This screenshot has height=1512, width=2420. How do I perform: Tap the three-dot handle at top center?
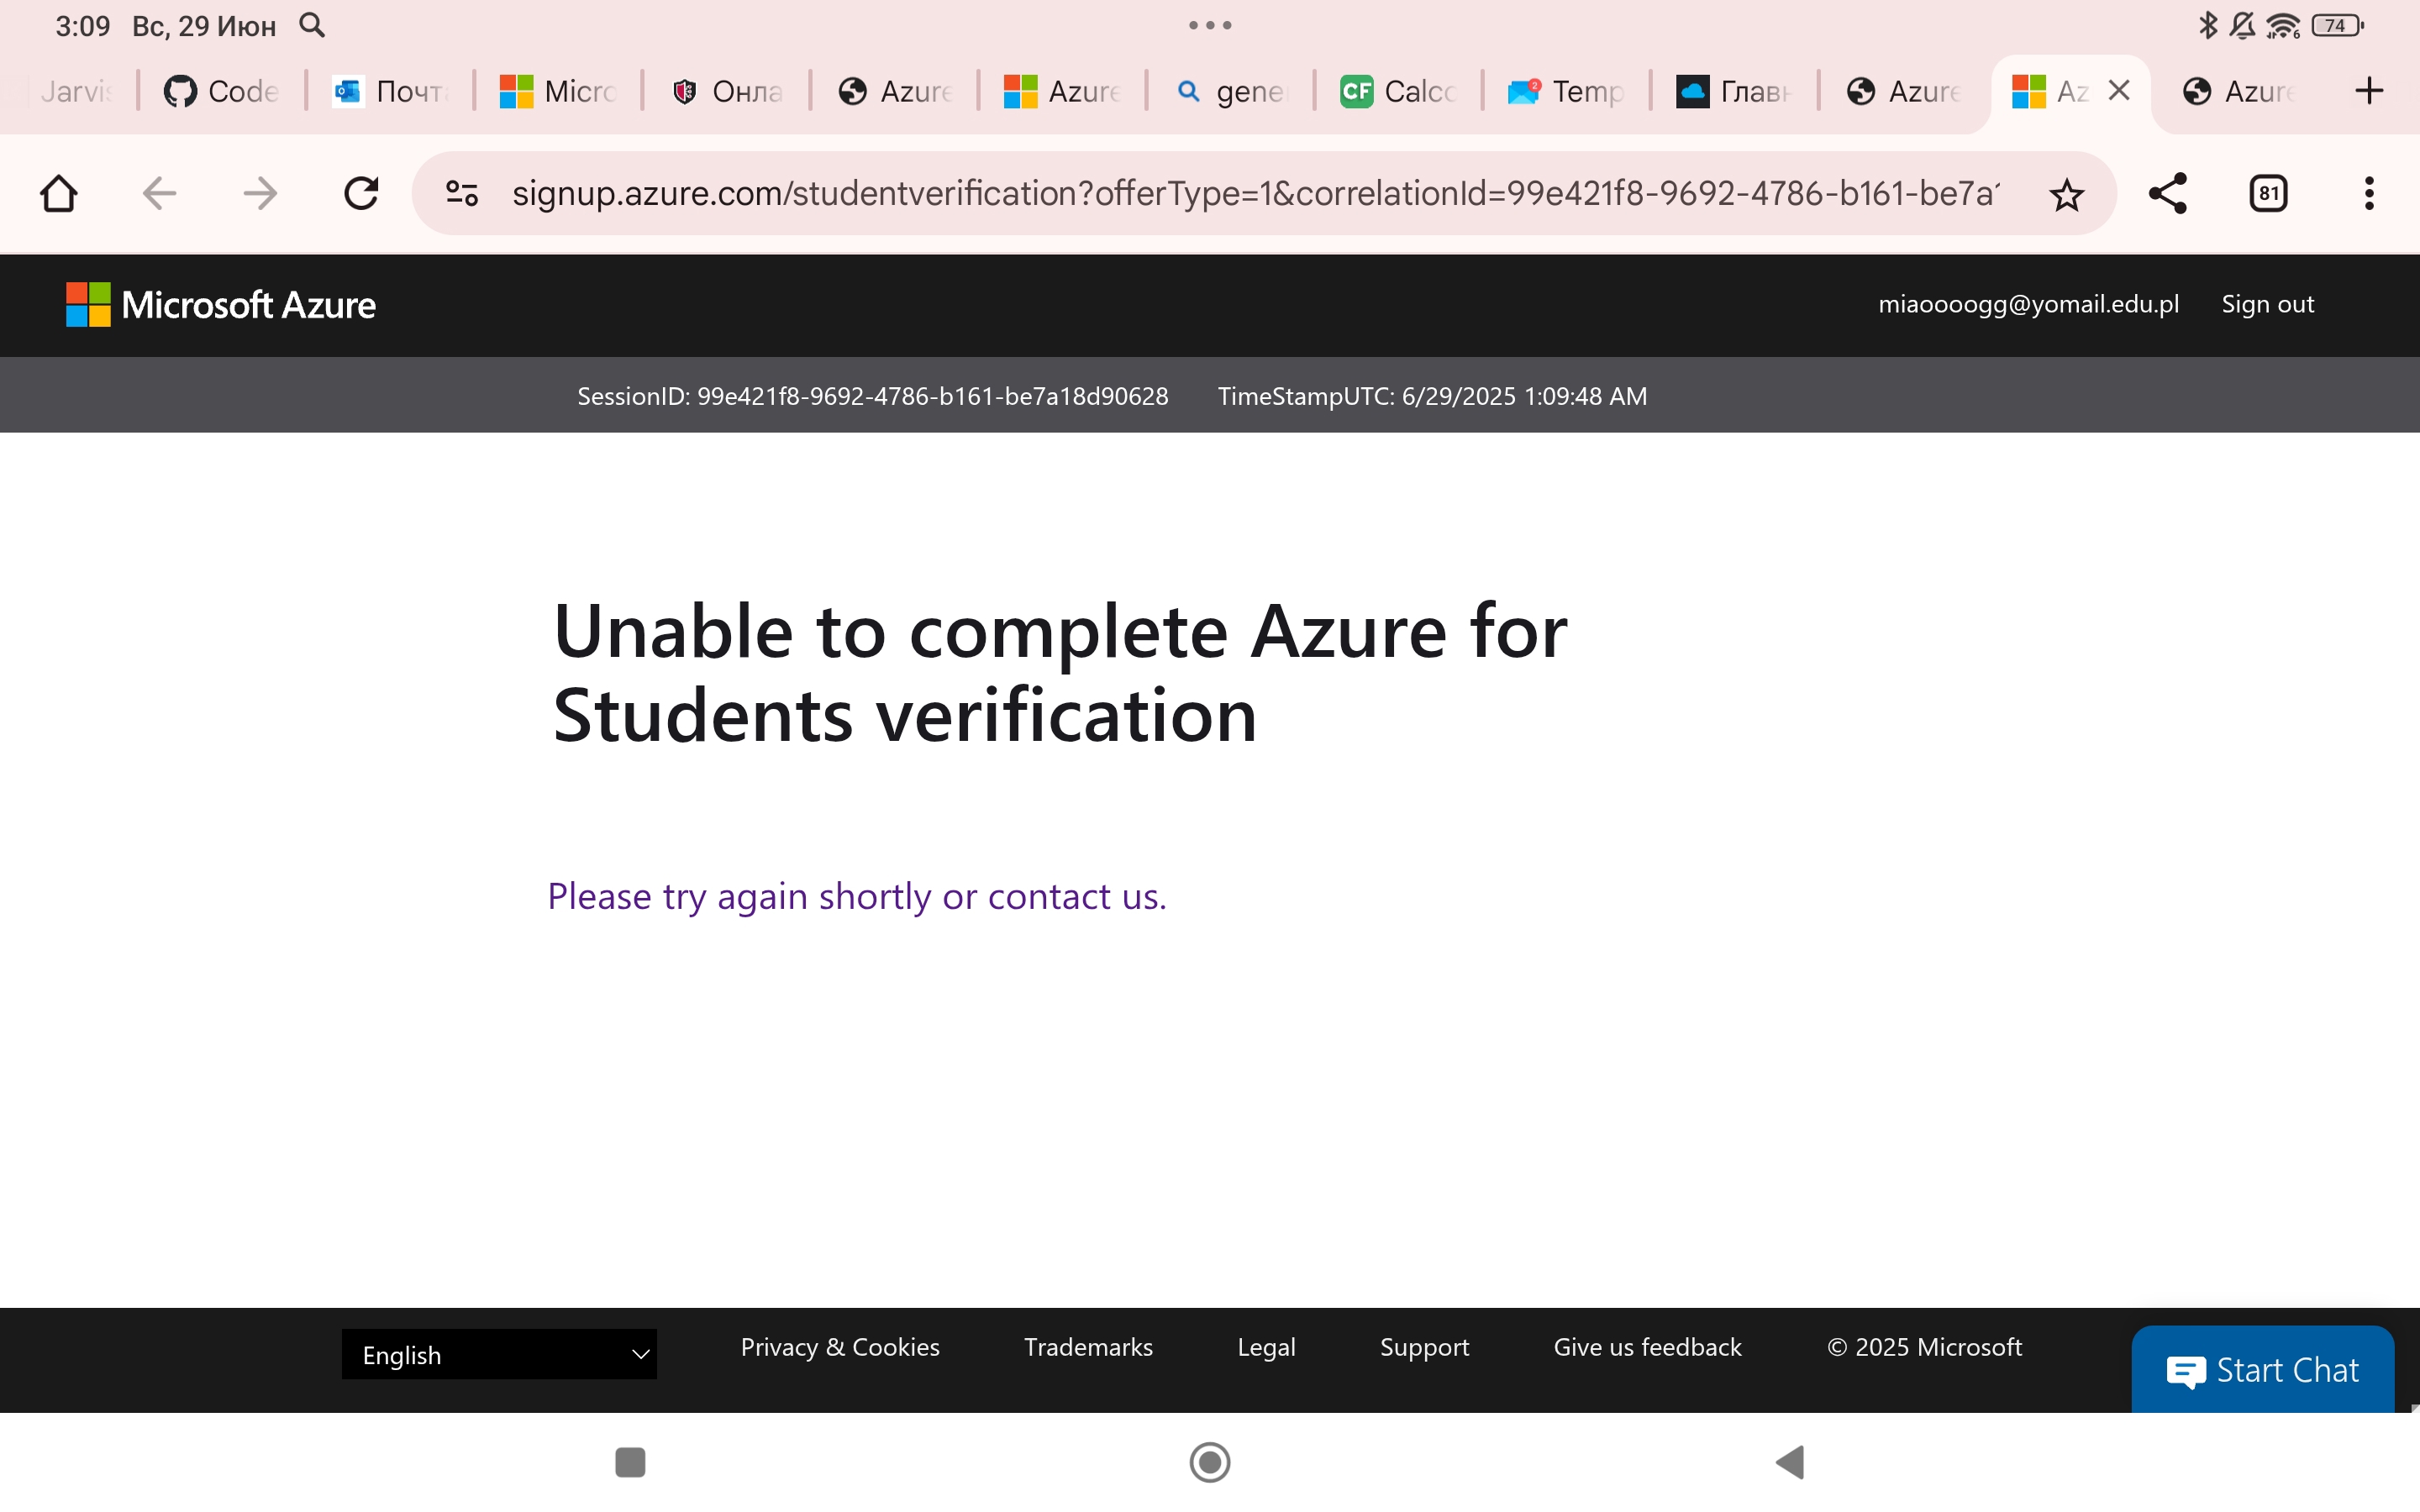tap(1209, 25)
